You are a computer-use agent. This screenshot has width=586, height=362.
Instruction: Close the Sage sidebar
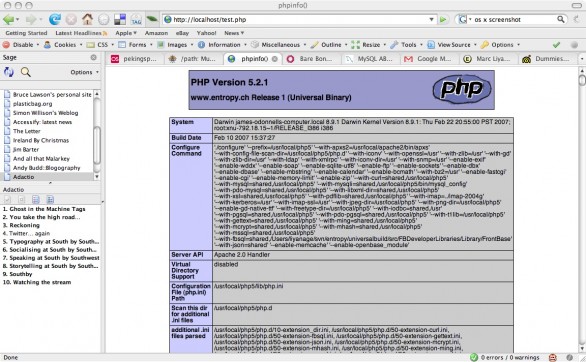[93, 57]
